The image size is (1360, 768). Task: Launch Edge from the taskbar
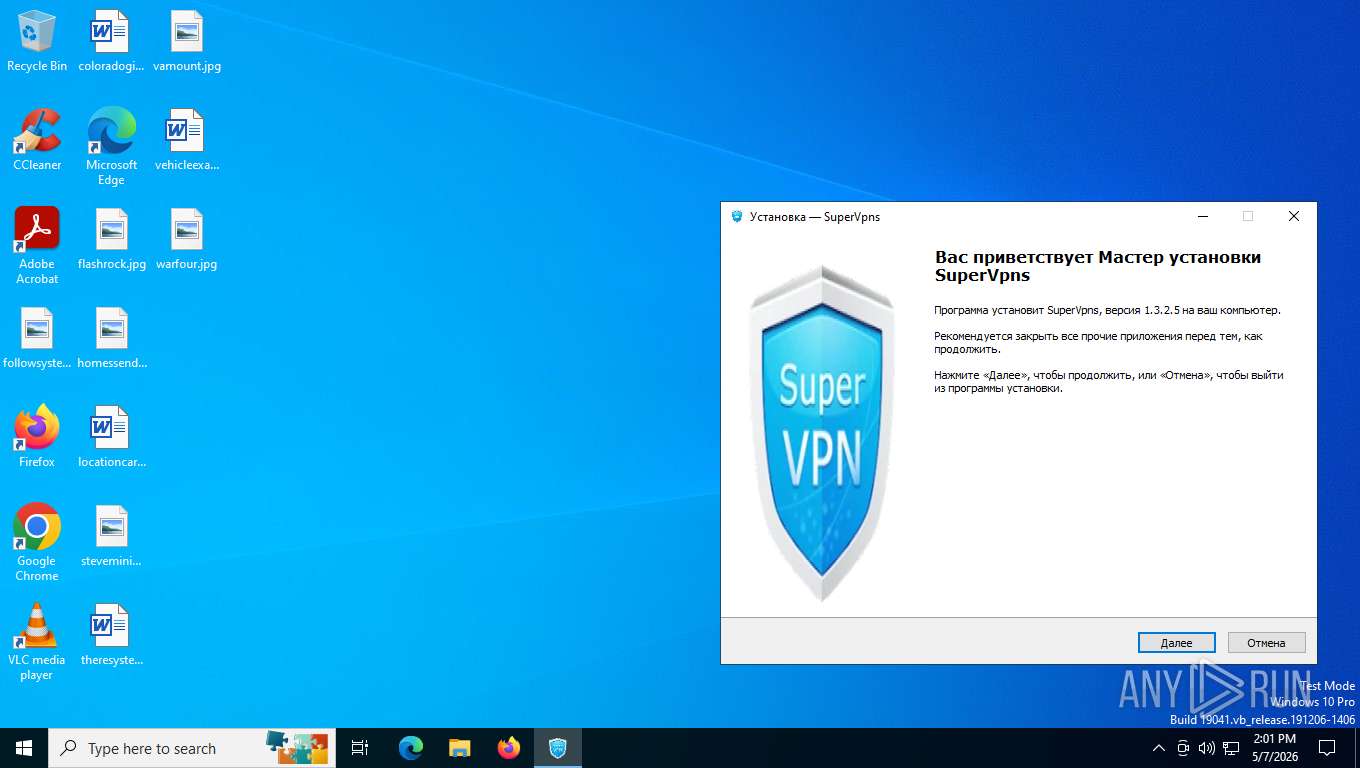411,748
